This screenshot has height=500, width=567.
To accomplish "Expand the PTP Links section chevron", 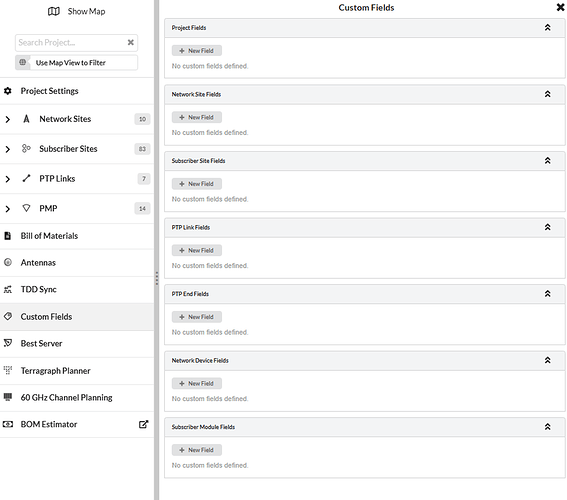I will (8, 179).
